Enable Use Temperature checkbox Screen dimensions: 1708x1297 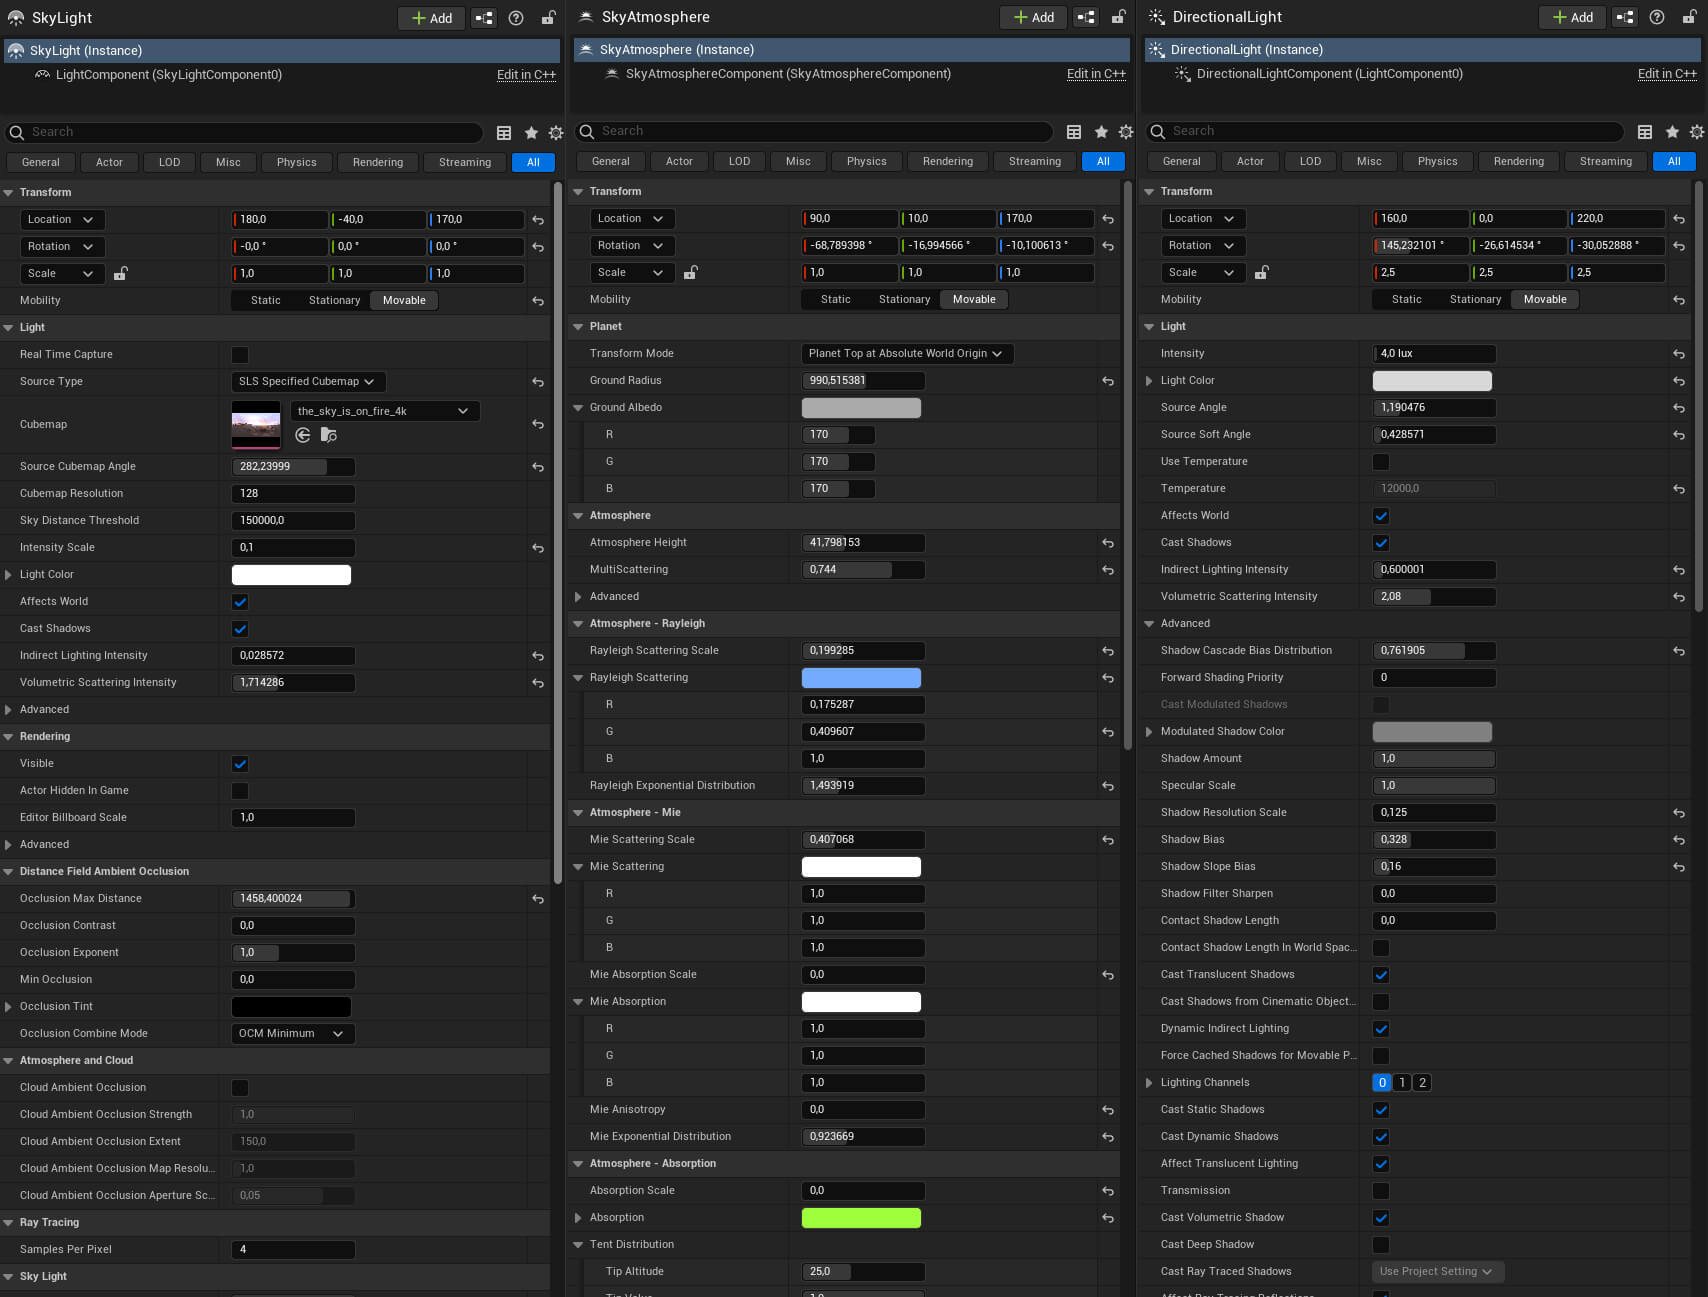[x=1381, y=462]
